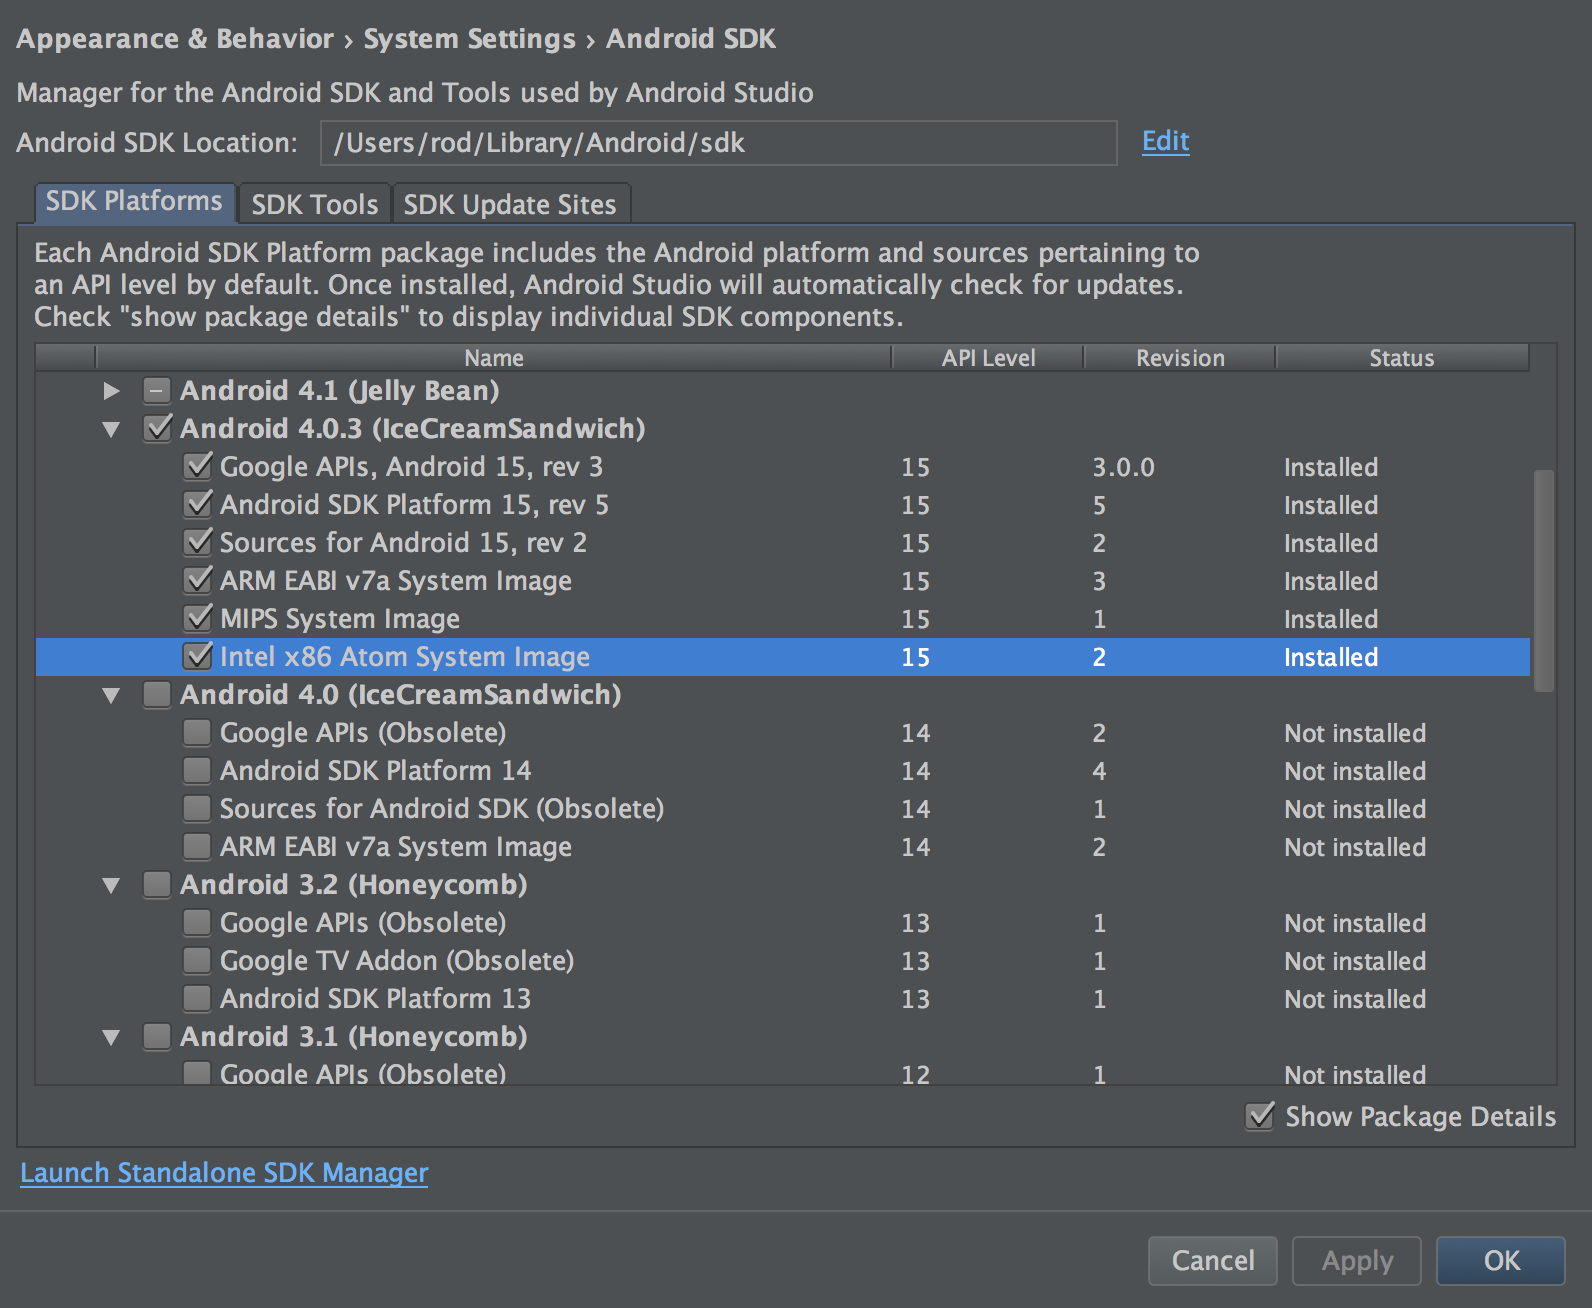The width and height of the screenshot is (1592, 1308).
Task: Check API 14 ARM EABI v7a System Image
Action: click(x=197, y=846)
